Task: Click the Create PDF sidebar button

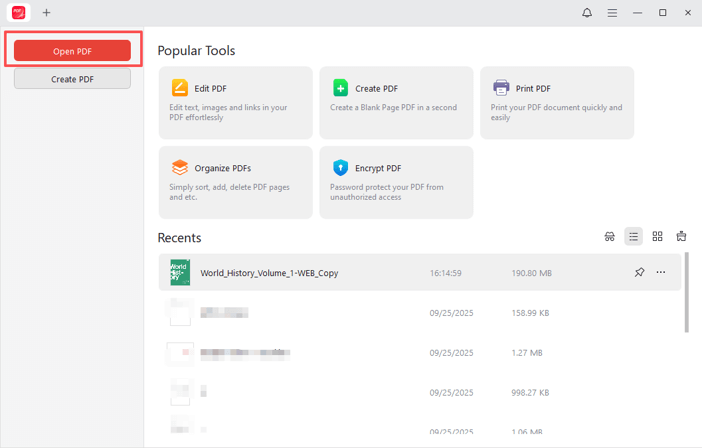Action: 72,79
